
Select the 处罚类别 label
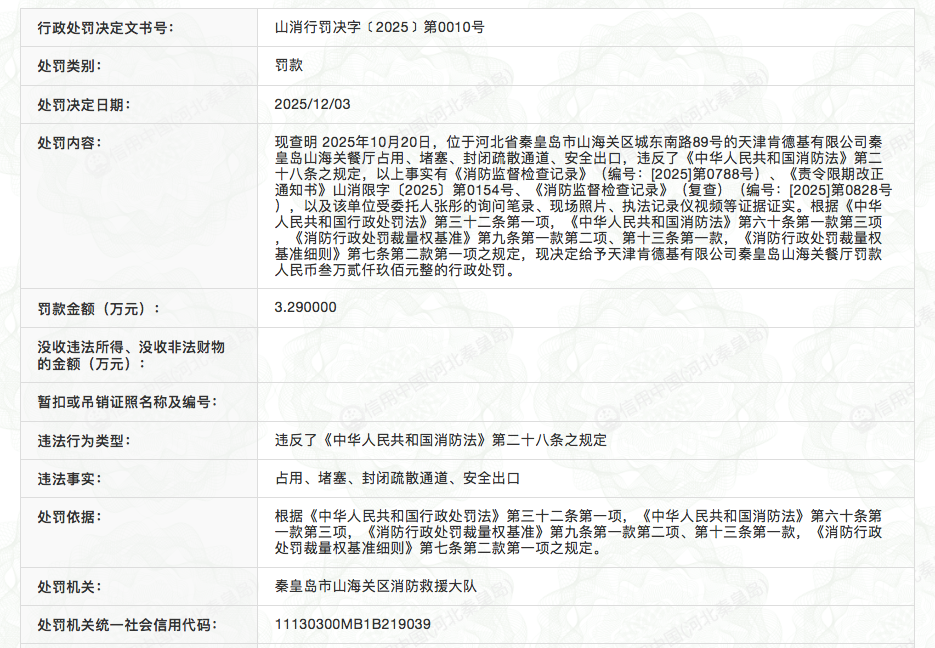pyautogui.click(x=70, y=66)
